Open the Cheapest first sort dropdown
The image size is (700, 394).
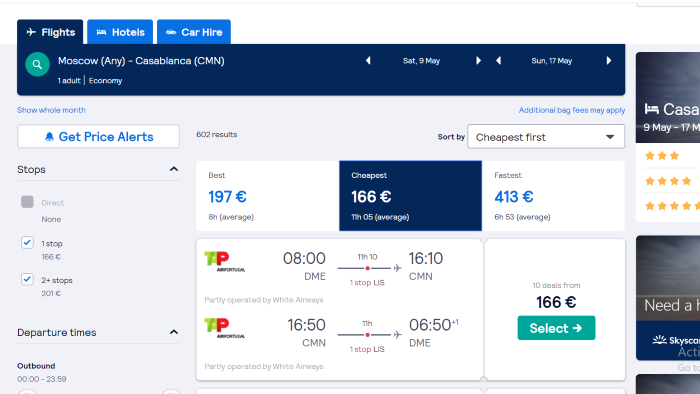pyautogui.click(x=546, y=137)
